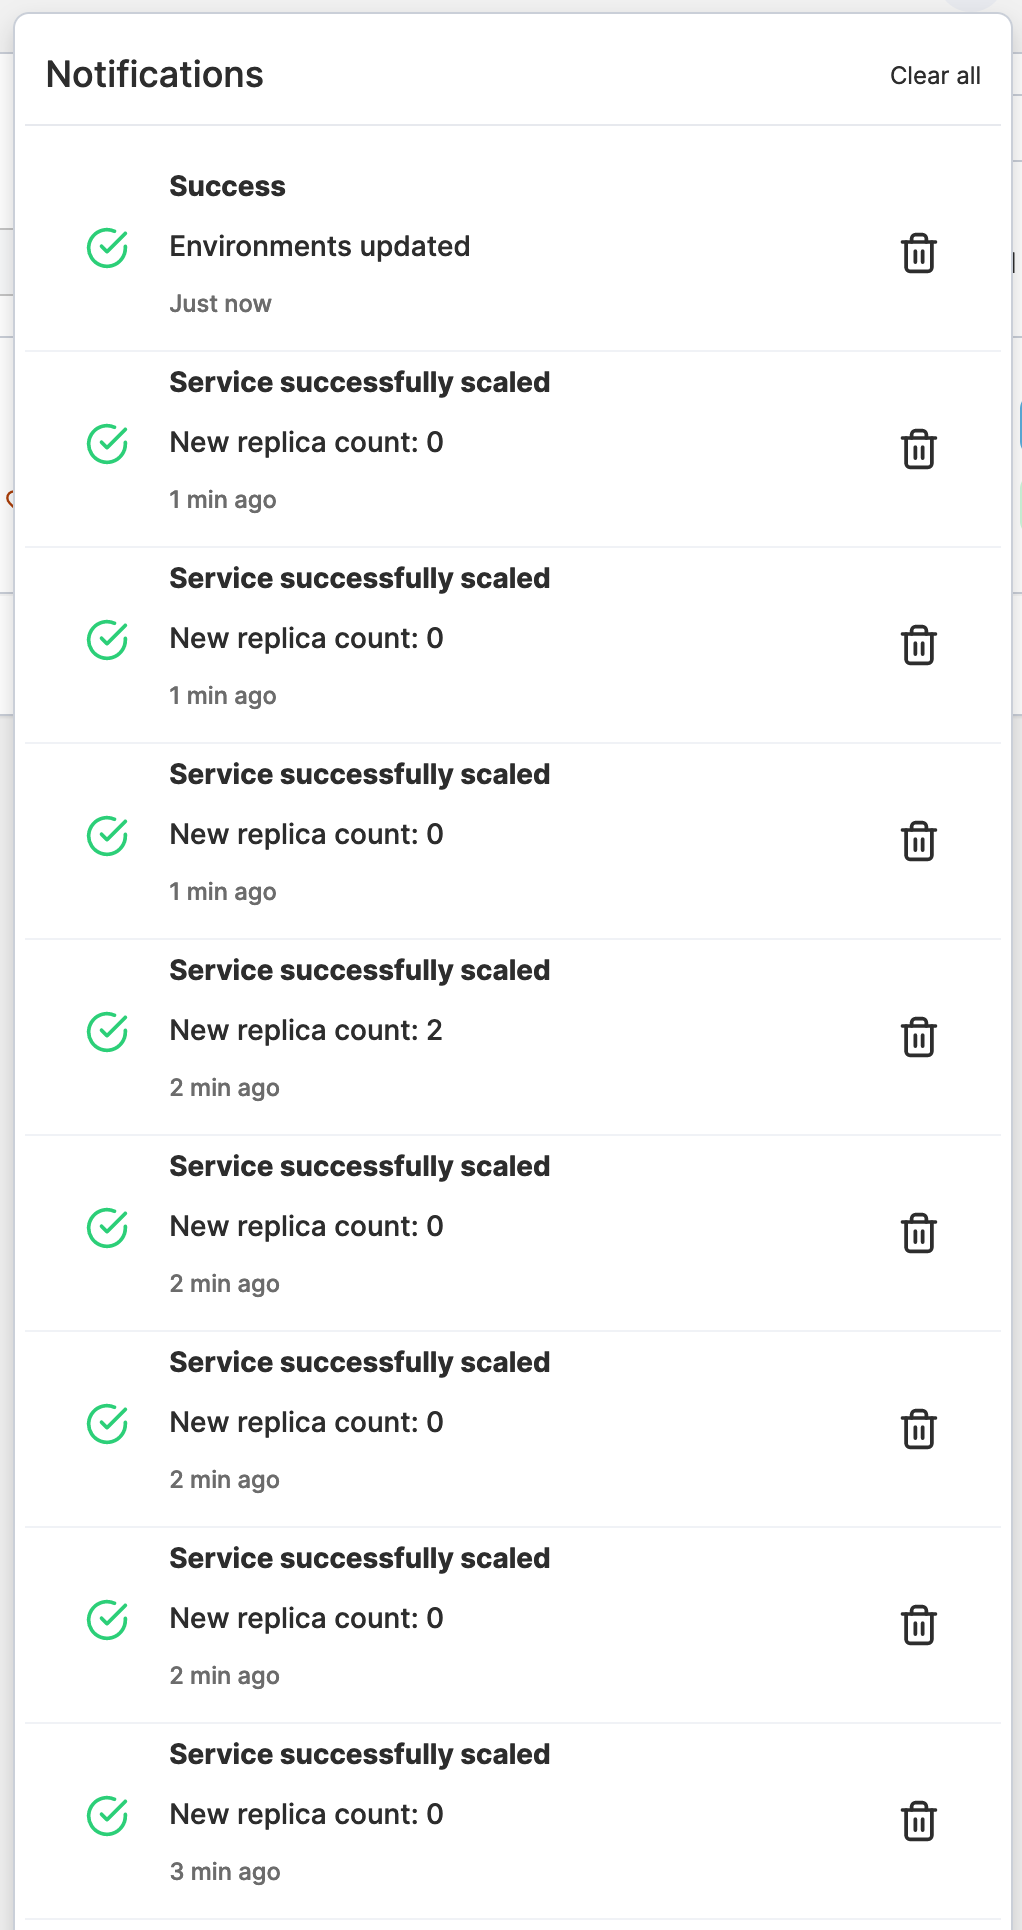
Task: Click the trash icon next to the third notification
Action: click(918, 646)
